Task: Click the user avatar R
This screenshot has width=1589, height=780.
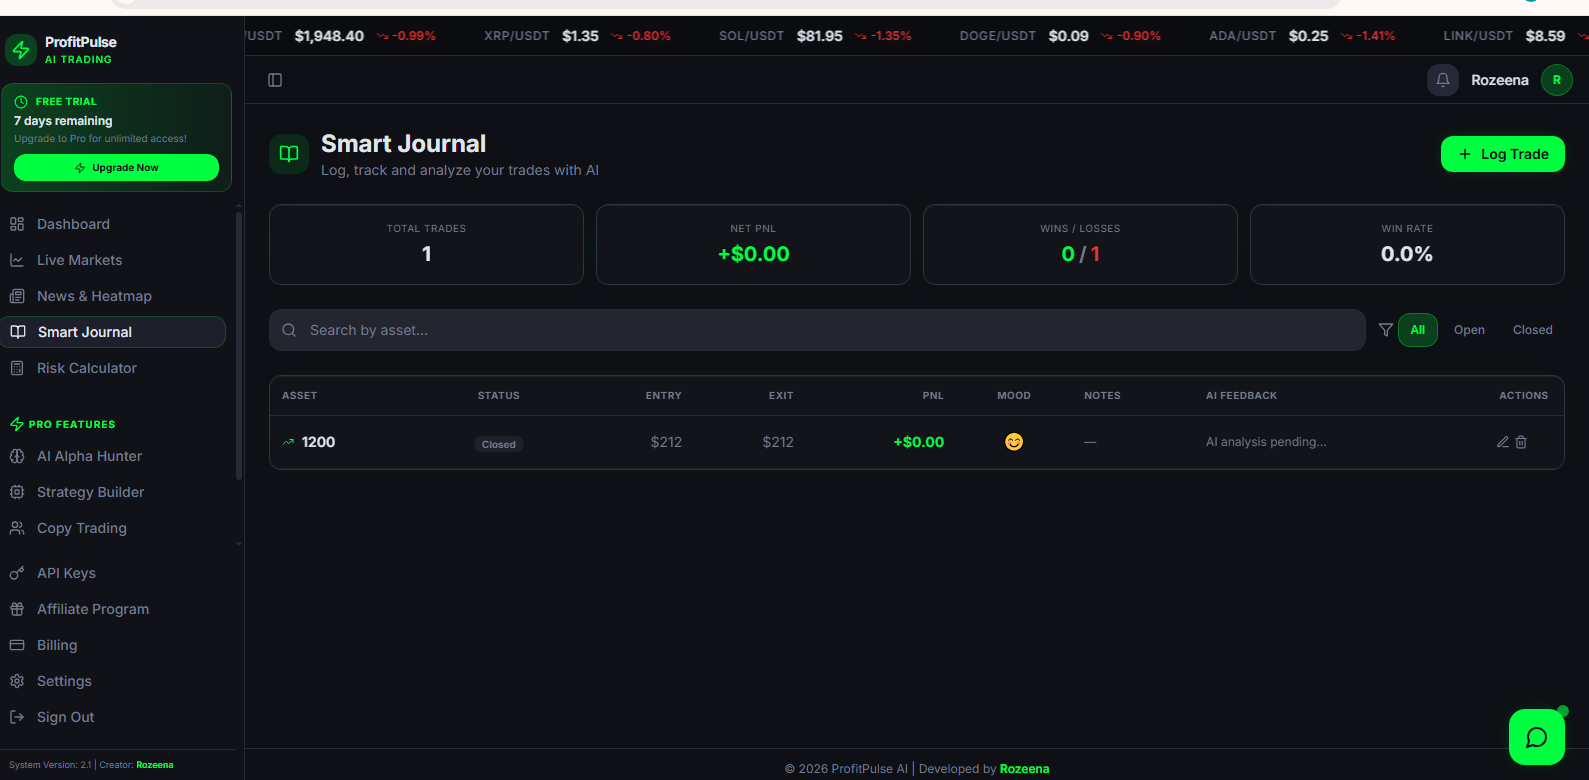Action: [x=1557, y=80]
